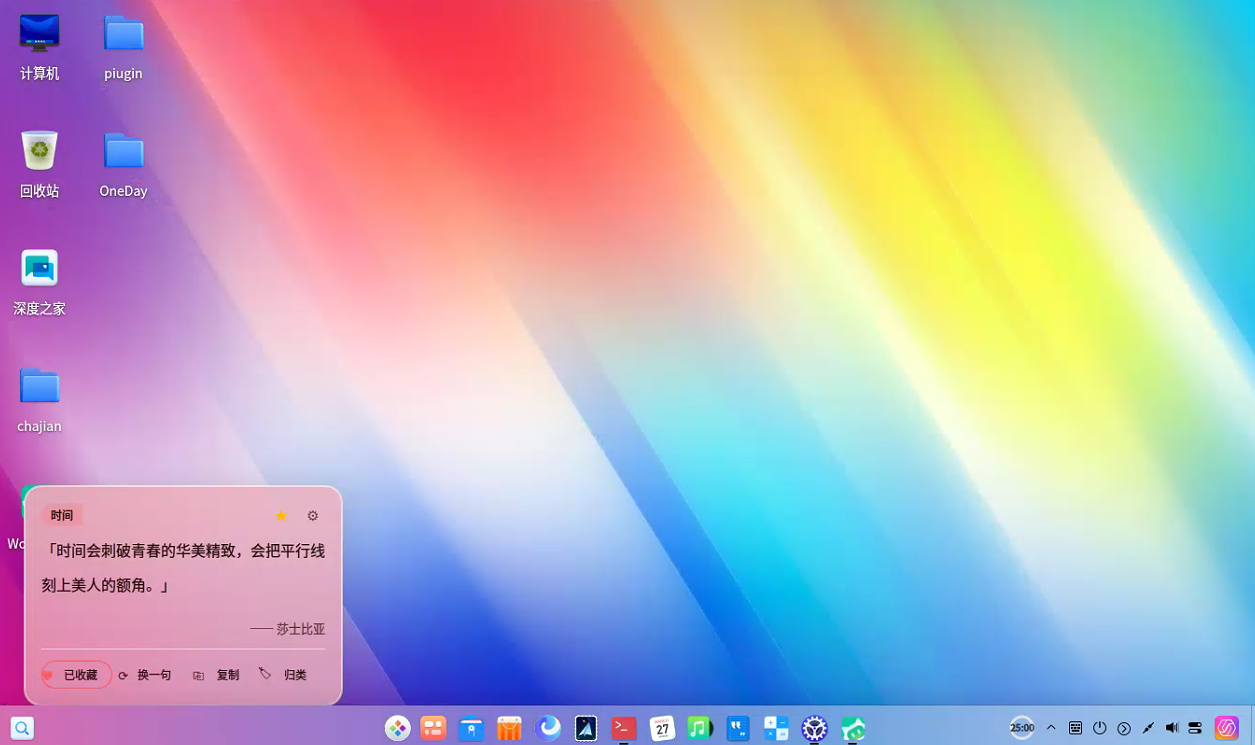Select the OneDay folder on the desktop
The height and width of the screenshot is (745, 1255).
click(x=123, y=164)
